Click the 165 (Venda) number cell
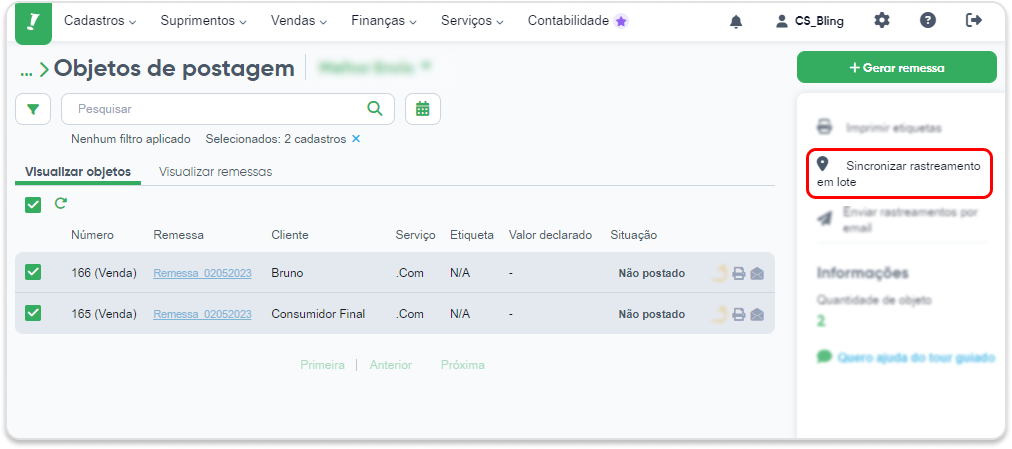1012x449 pixels. pos(104,314)
